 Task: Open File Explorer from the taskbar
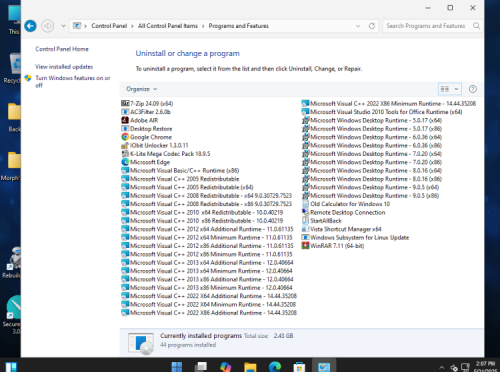coord(250,367)
